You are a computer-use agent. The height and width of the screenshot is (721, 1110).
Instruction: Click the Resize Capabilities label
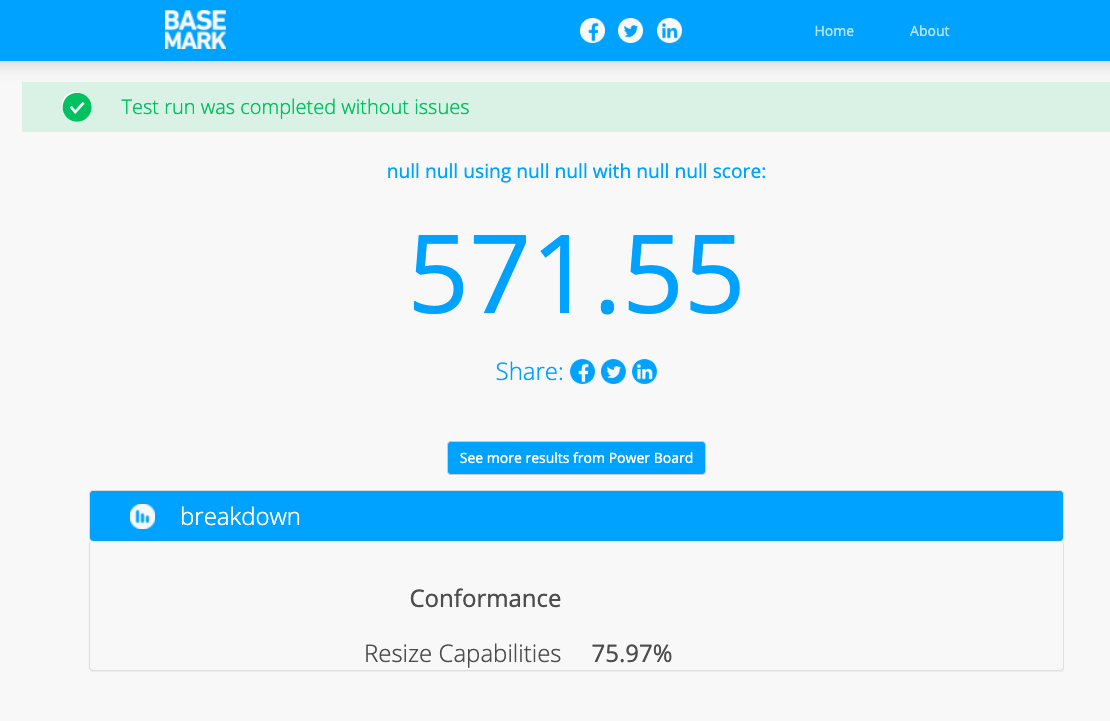(x=462, y=654)
